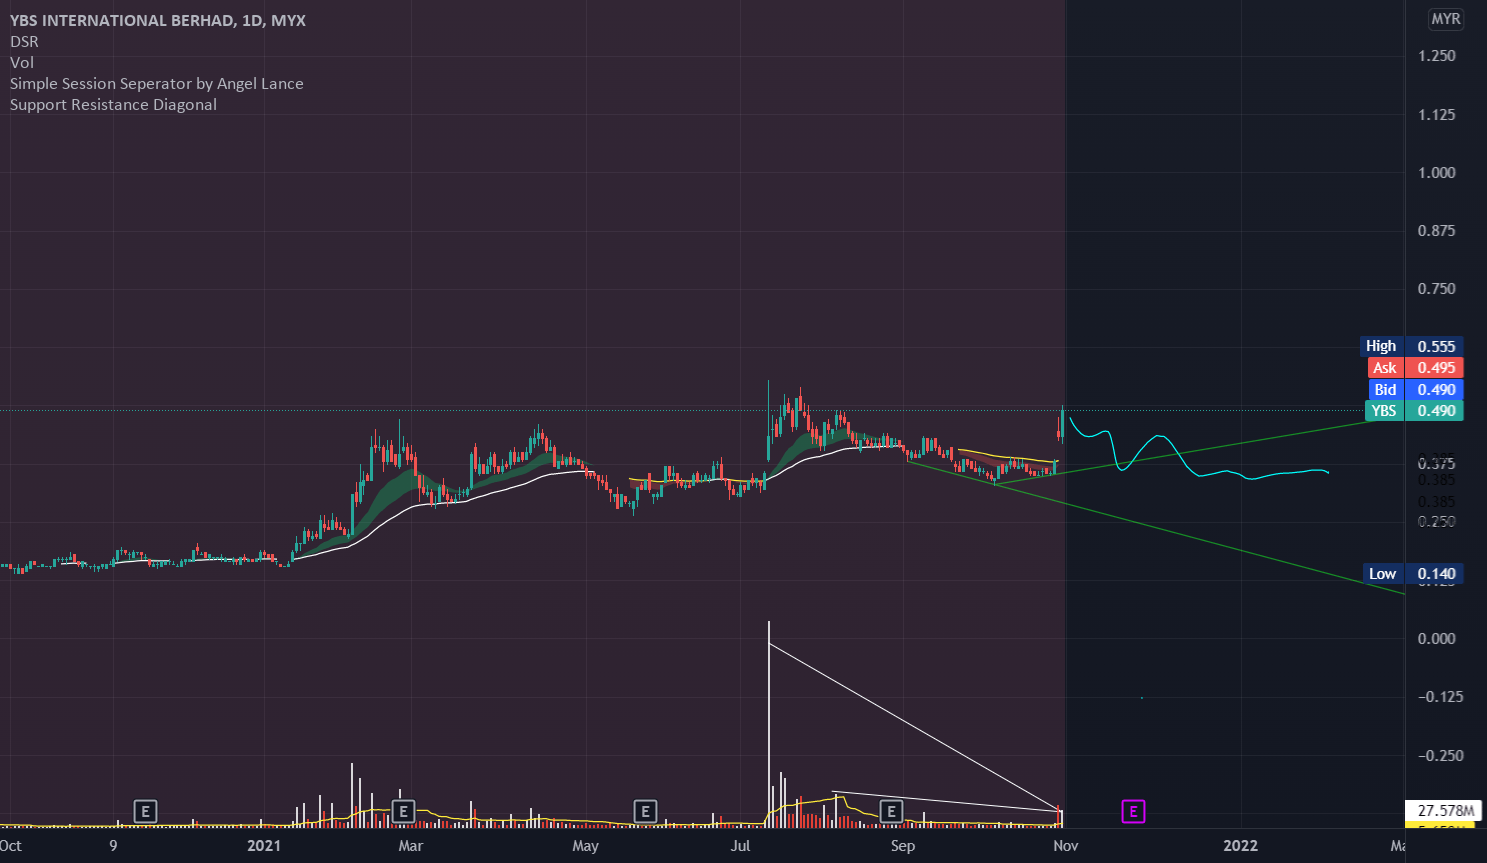Click the MYR currency icon

tap(1445, 19)
